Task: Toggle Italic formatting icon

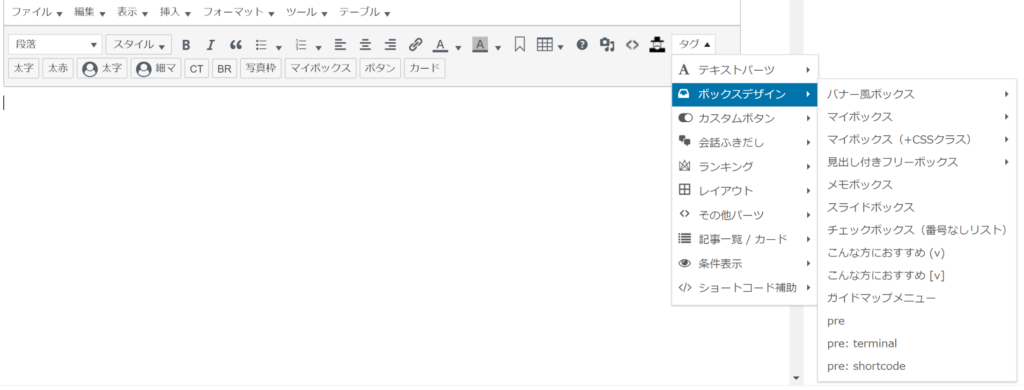Action: click(210, 45)
